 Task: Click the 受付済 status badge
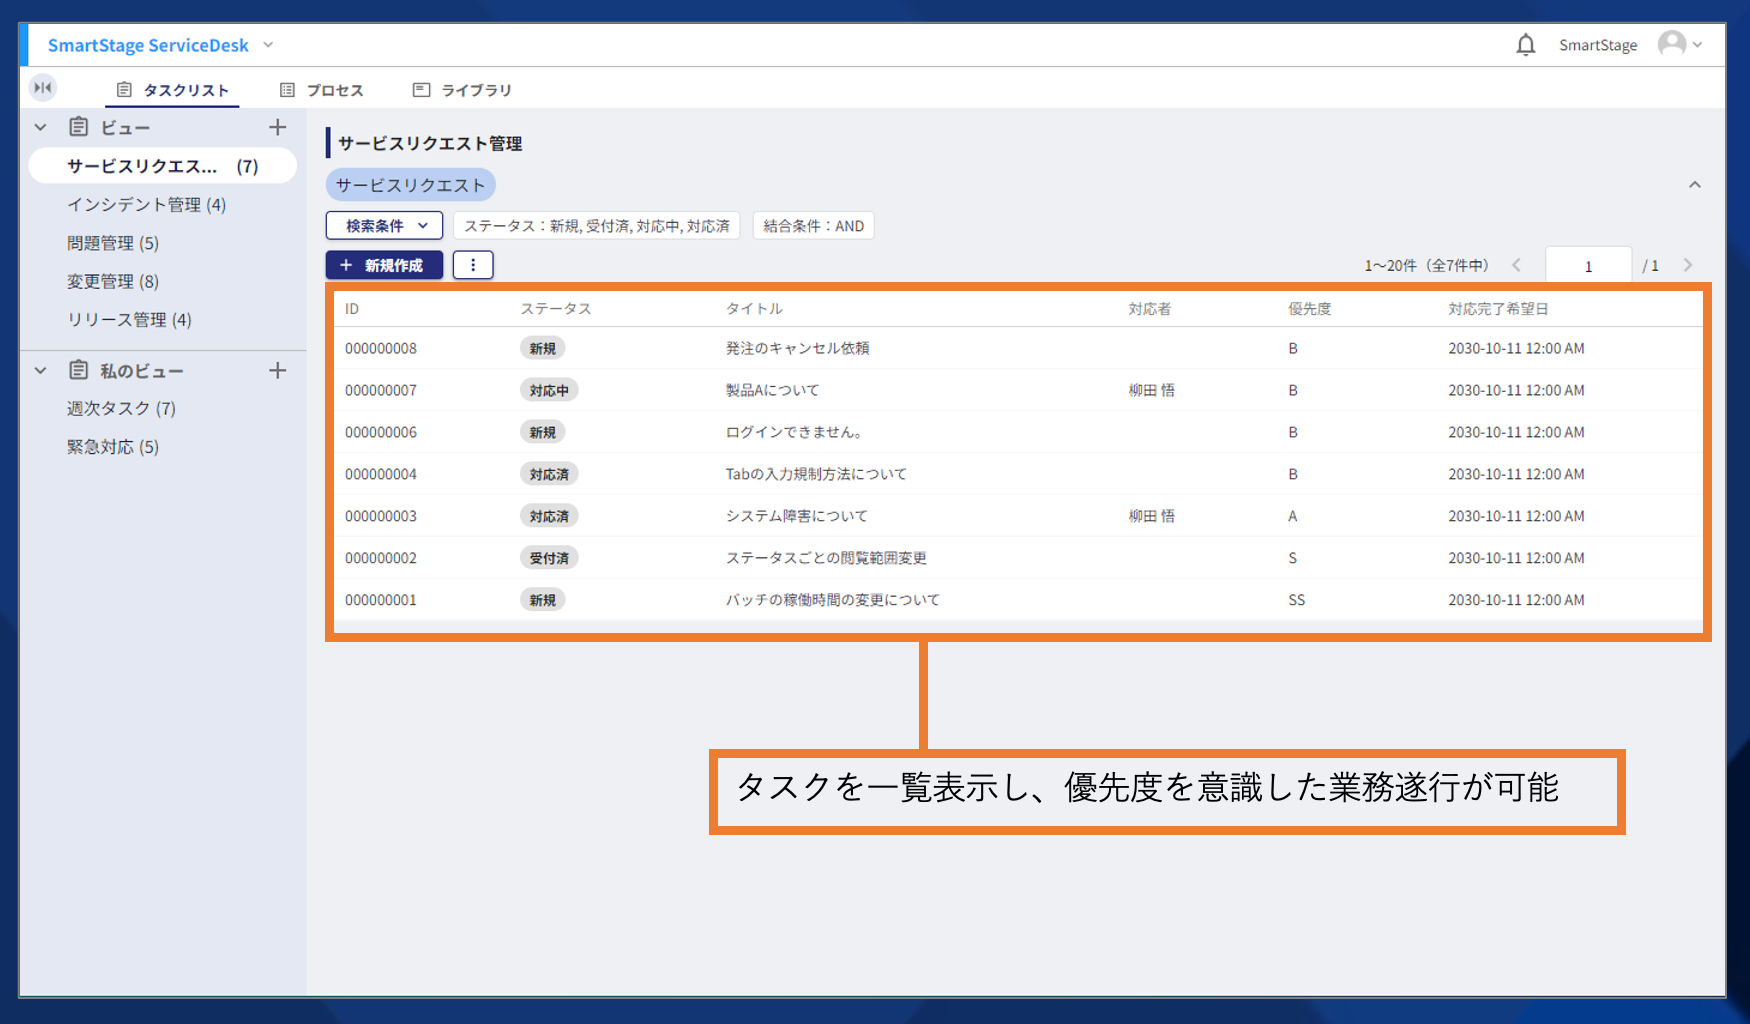[x=549, y=558]
